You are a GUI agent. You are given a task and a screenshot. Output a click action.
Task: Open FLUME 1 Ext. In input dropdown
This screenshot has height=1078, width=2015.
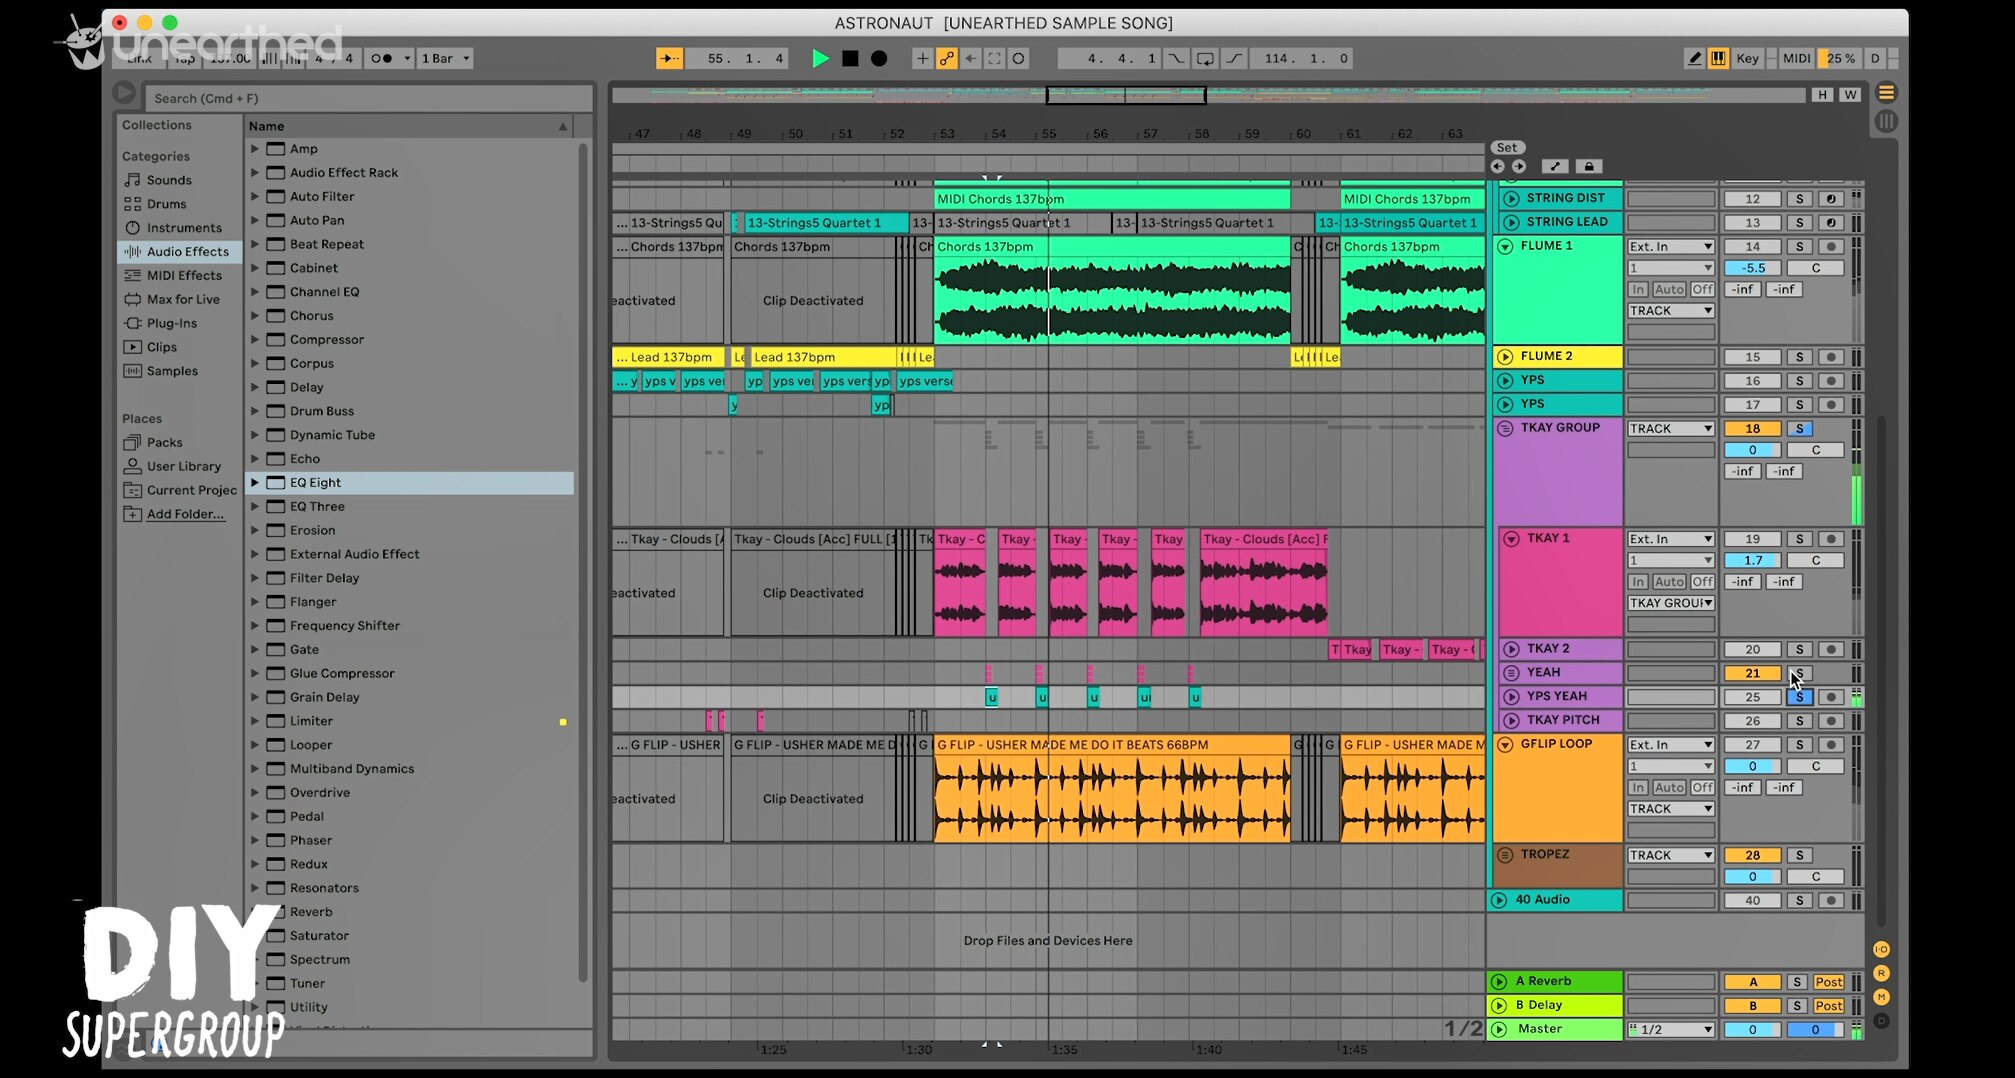1670,246
